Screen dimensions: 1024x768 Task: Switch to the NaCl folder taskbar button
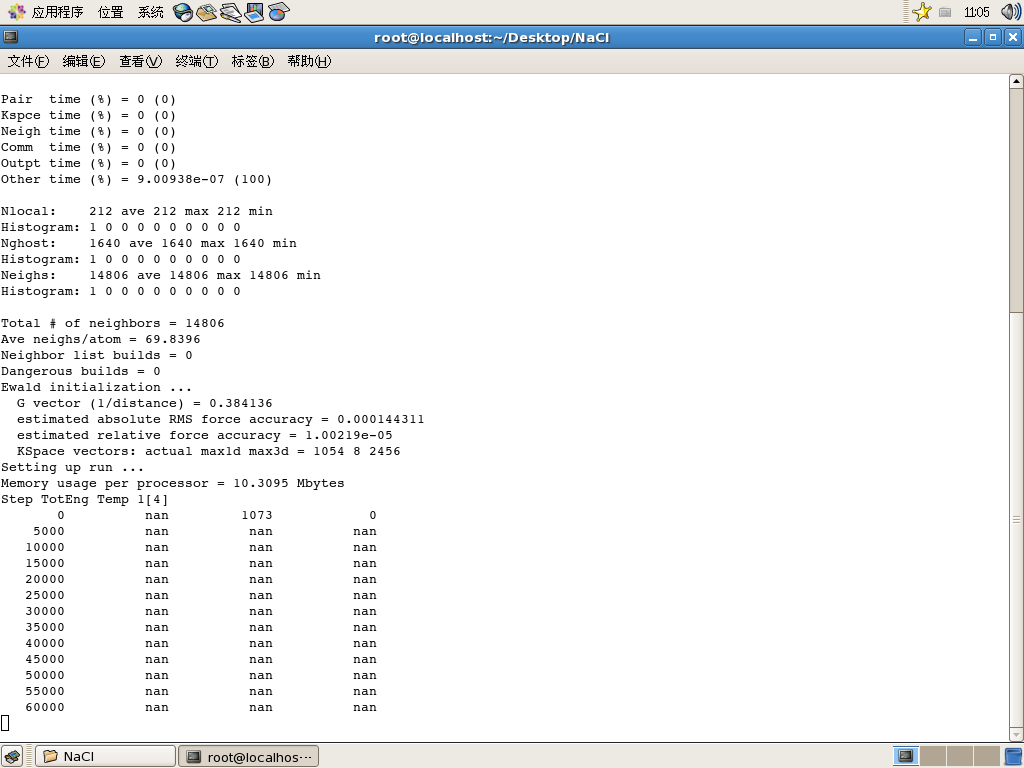coord(105,756)
